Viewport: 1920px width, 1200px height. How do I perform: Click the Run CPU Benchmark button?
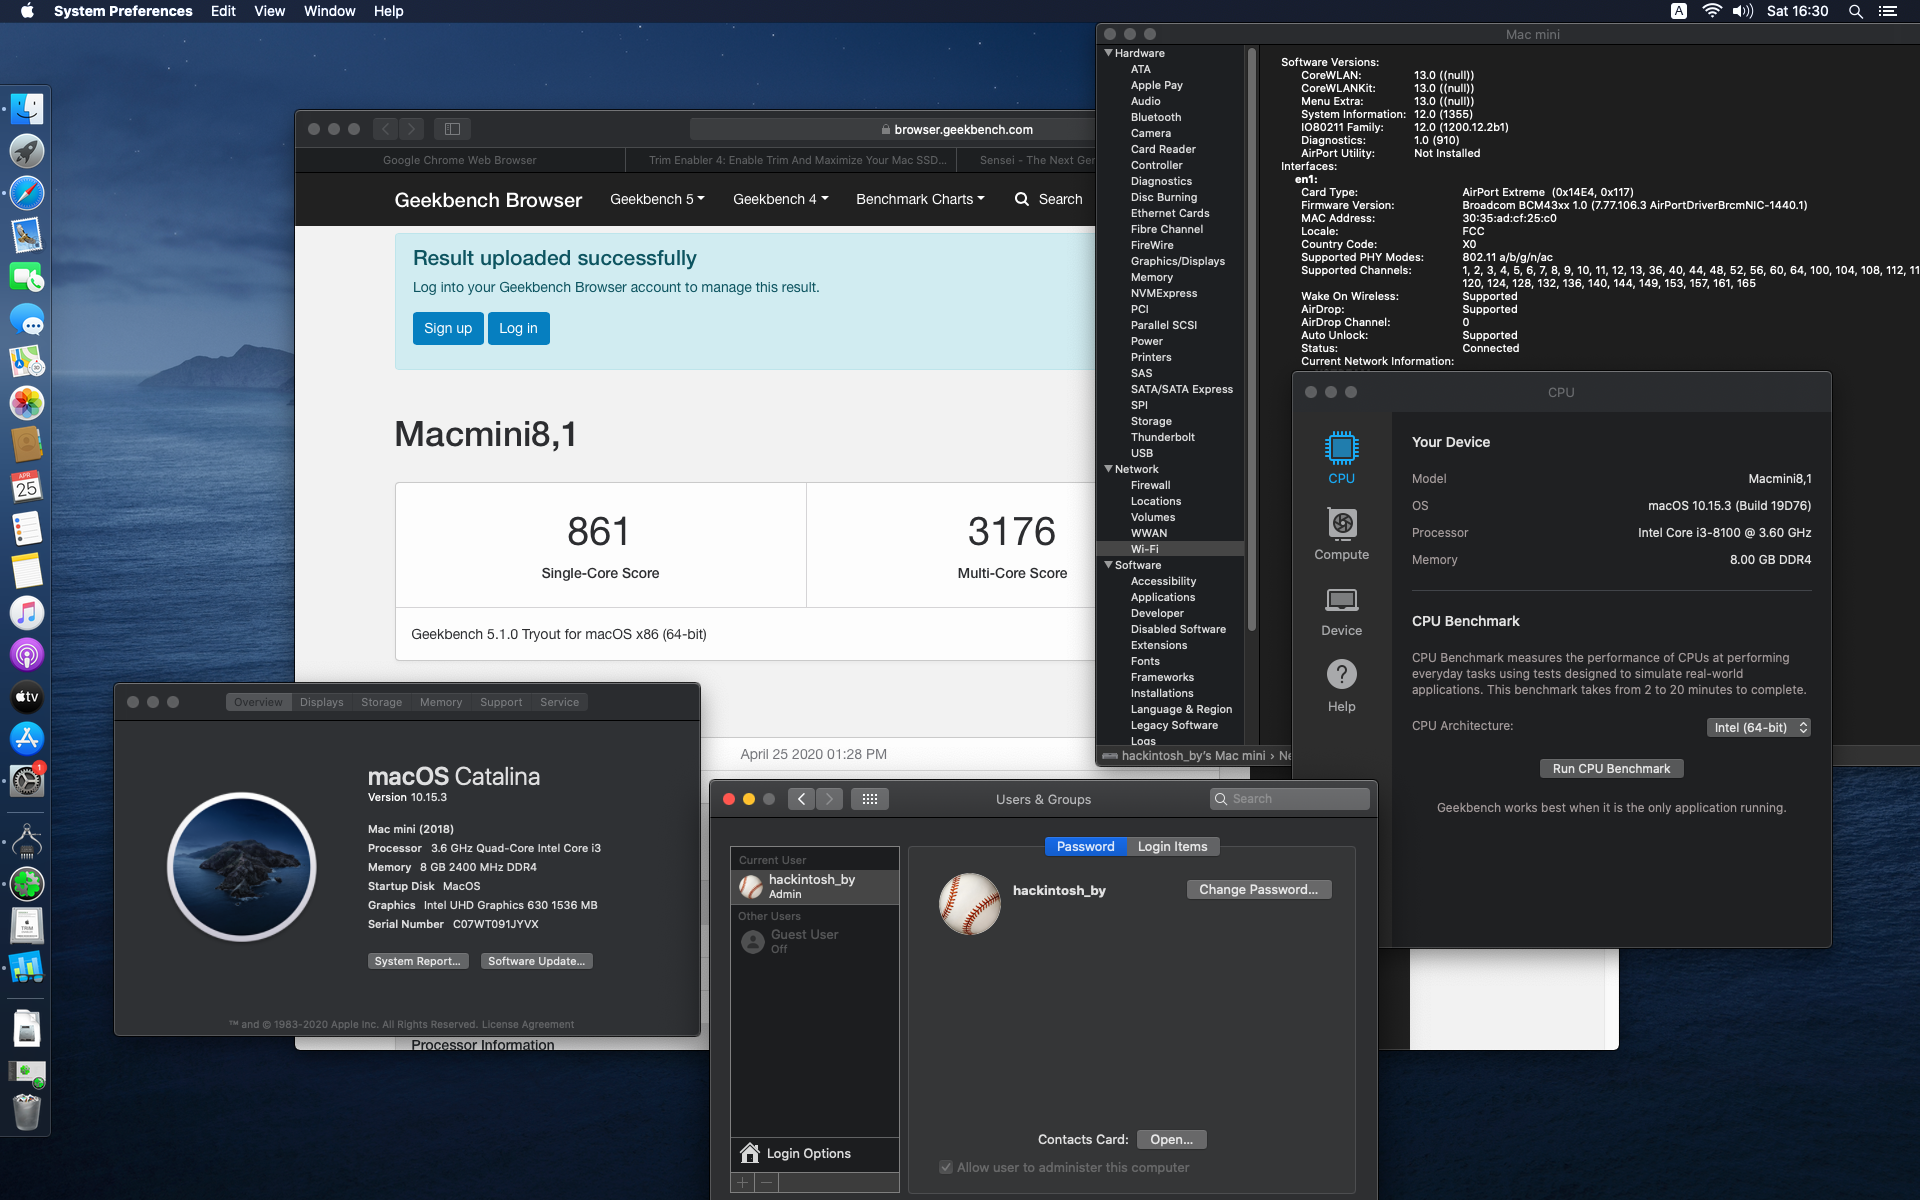click(x=1611, y=768)
